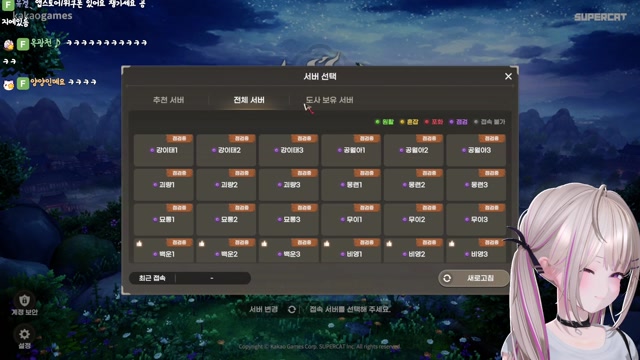Switch to the 추천 서버 tab

[168, 100]
